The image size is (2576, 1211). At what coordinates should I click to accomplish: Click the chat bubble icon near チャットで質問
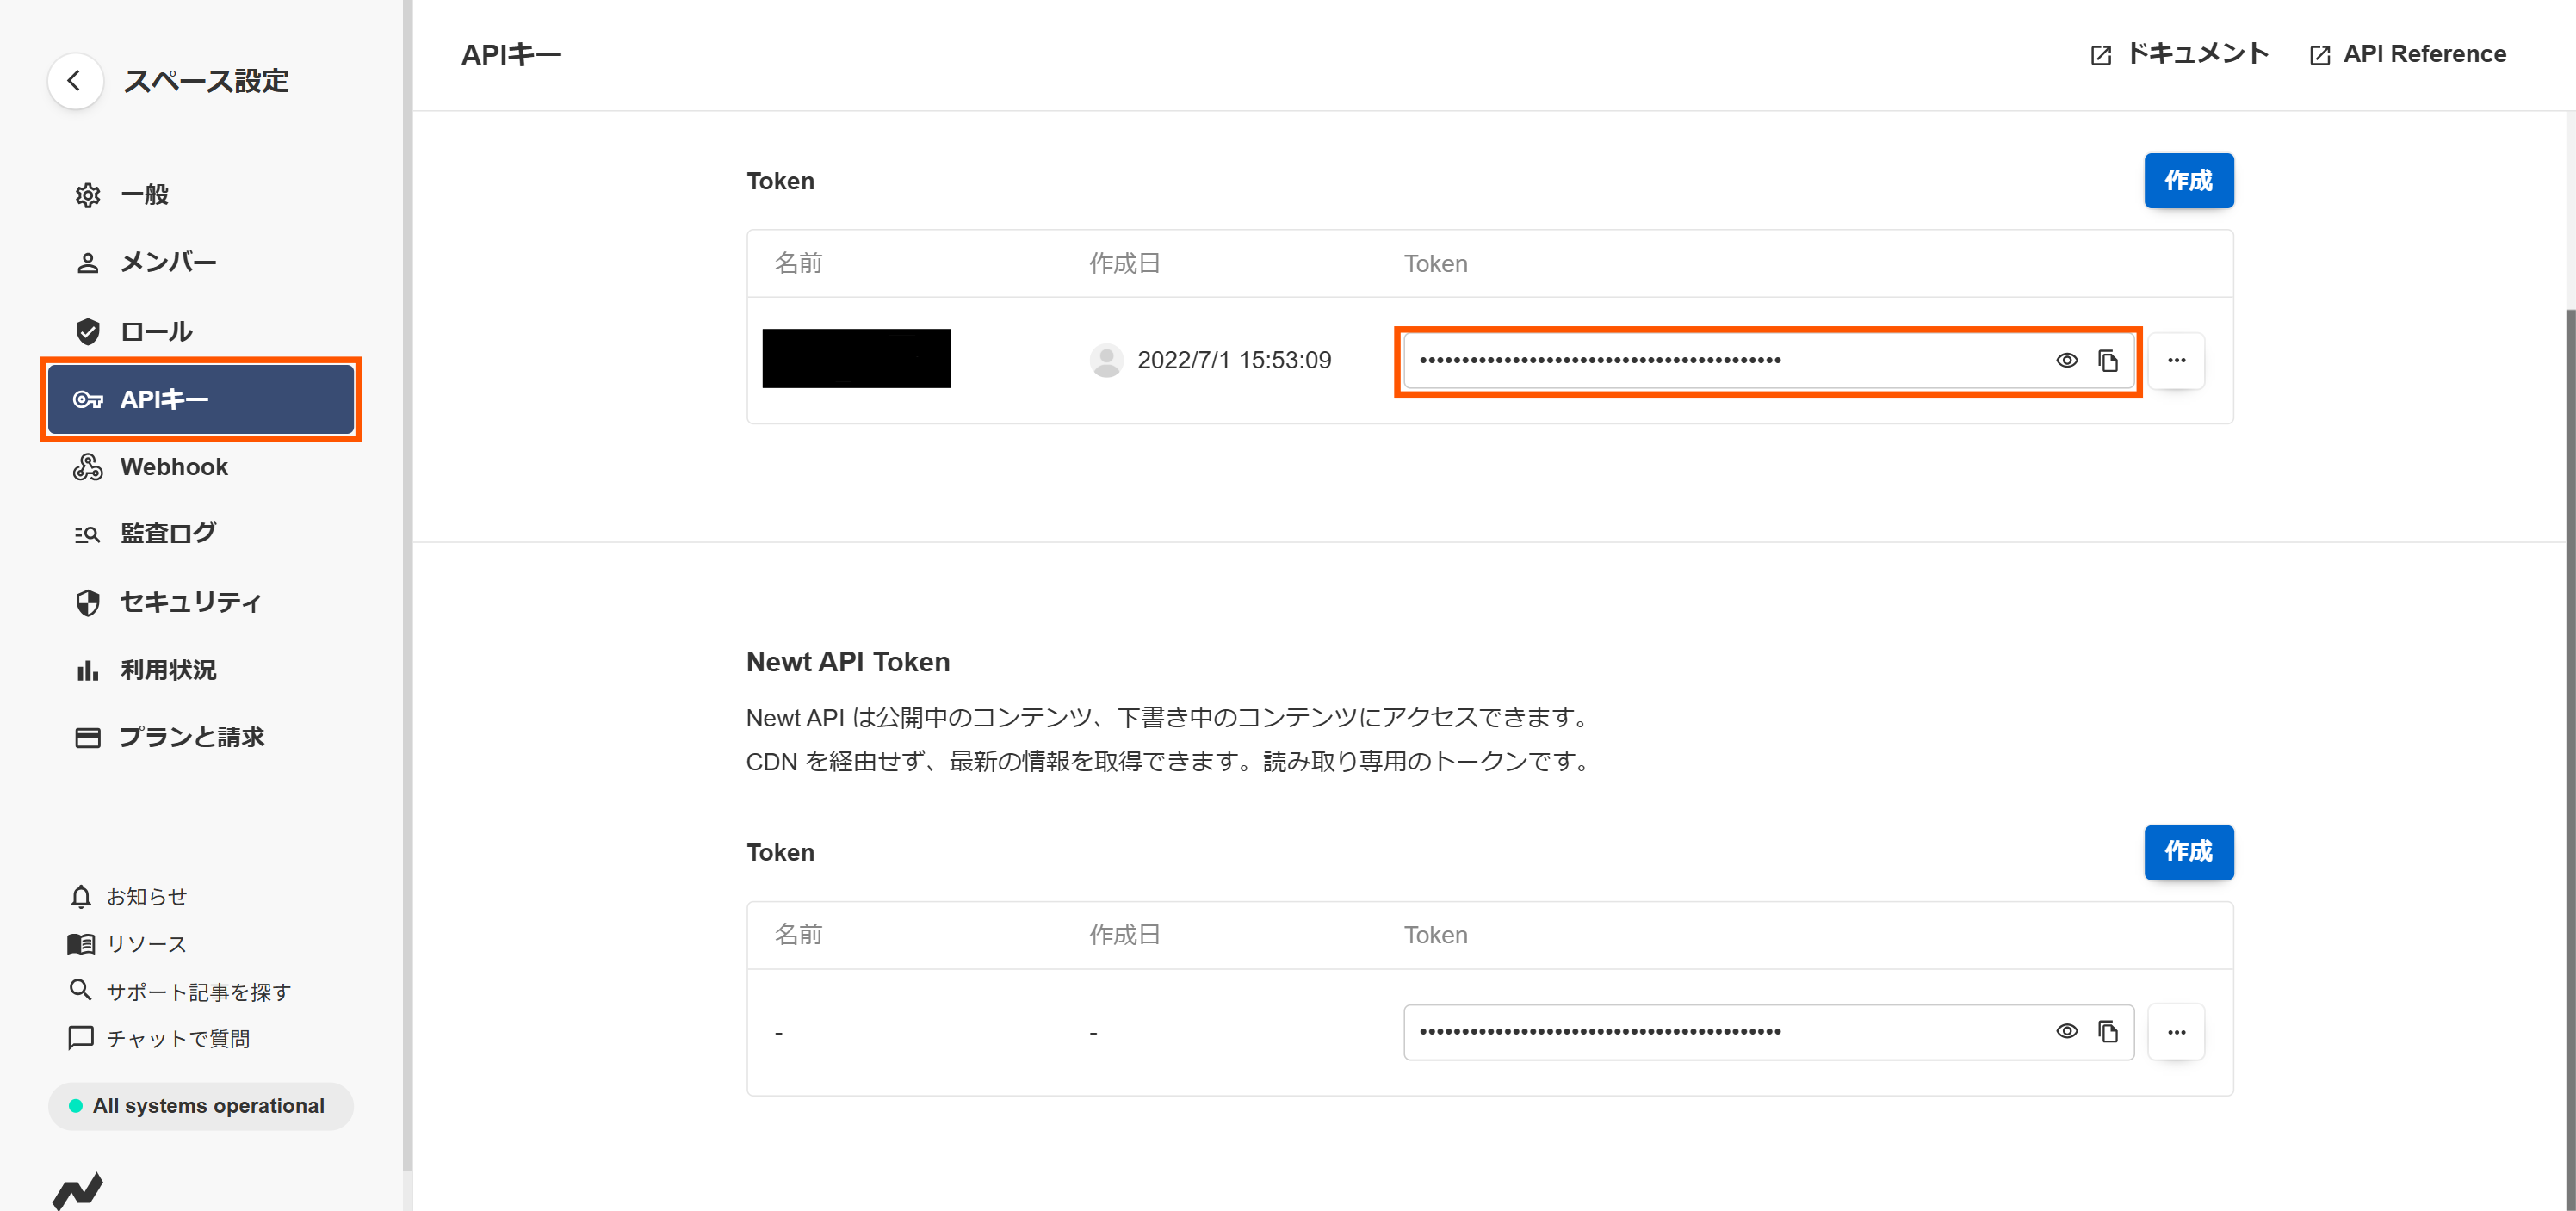click(81, 1038)
